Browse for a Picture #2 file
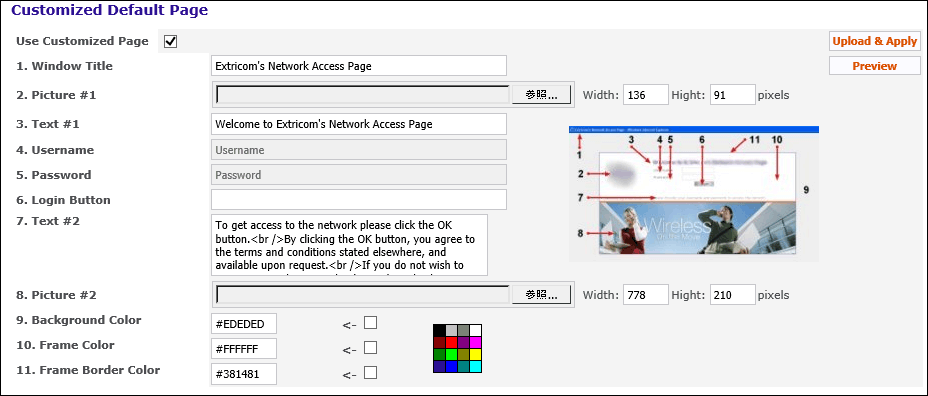 click(x=542, y=295)
